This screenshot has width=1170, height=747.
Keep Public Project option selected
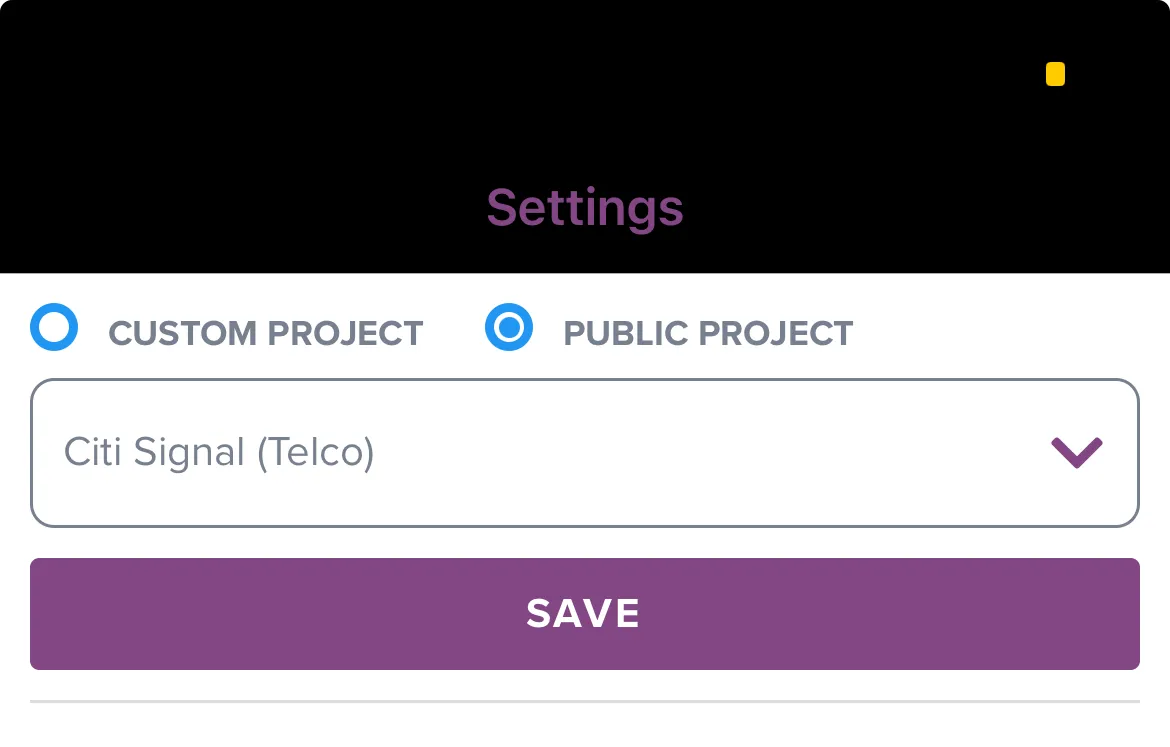pos(509,327)
